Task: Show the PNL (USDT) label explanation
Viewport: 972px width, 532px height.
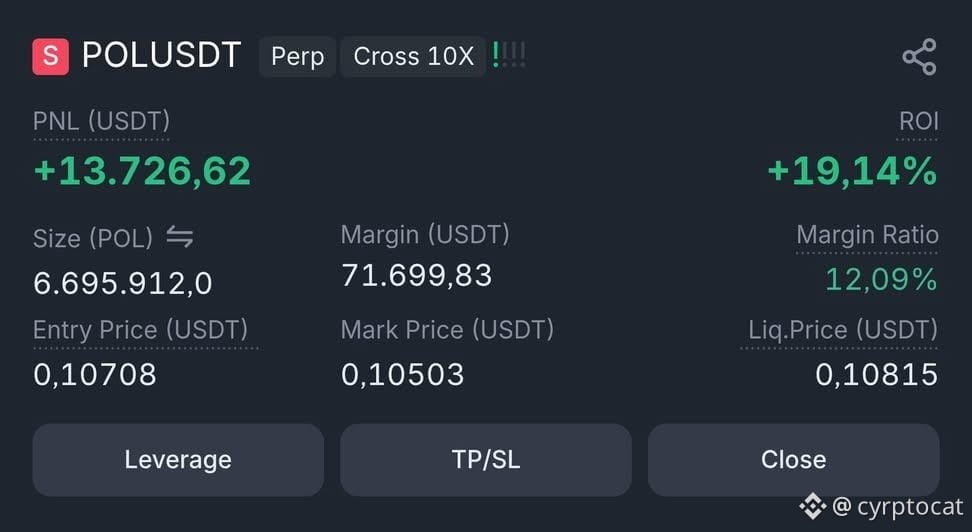Action: pyautogui.click(x=101, y=122)
